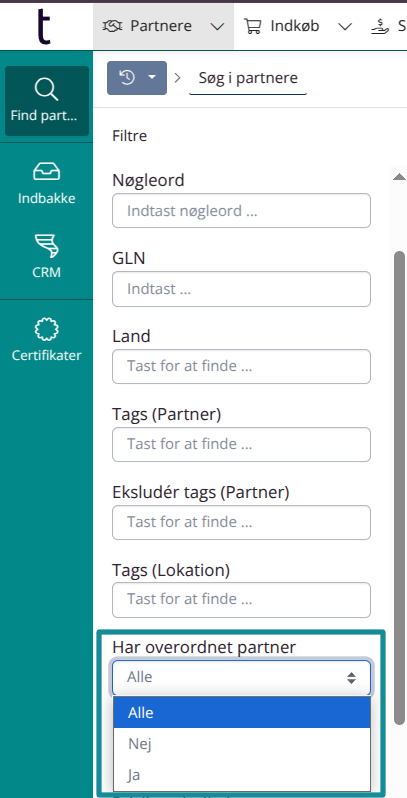Image resolution: width=407 pixels, height=798 pixels.
Task: Click the dark 't' logo
Action: click(x=45, y=26)
